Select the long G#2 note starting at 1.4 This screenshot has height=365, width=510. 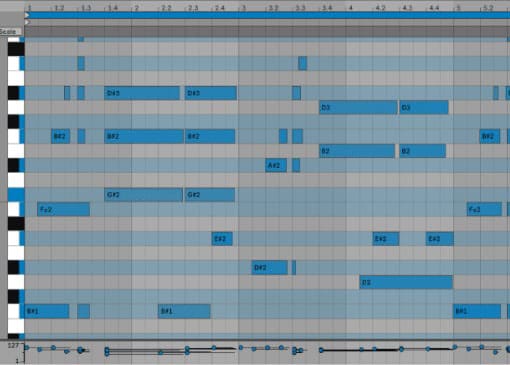click(144, 195)
